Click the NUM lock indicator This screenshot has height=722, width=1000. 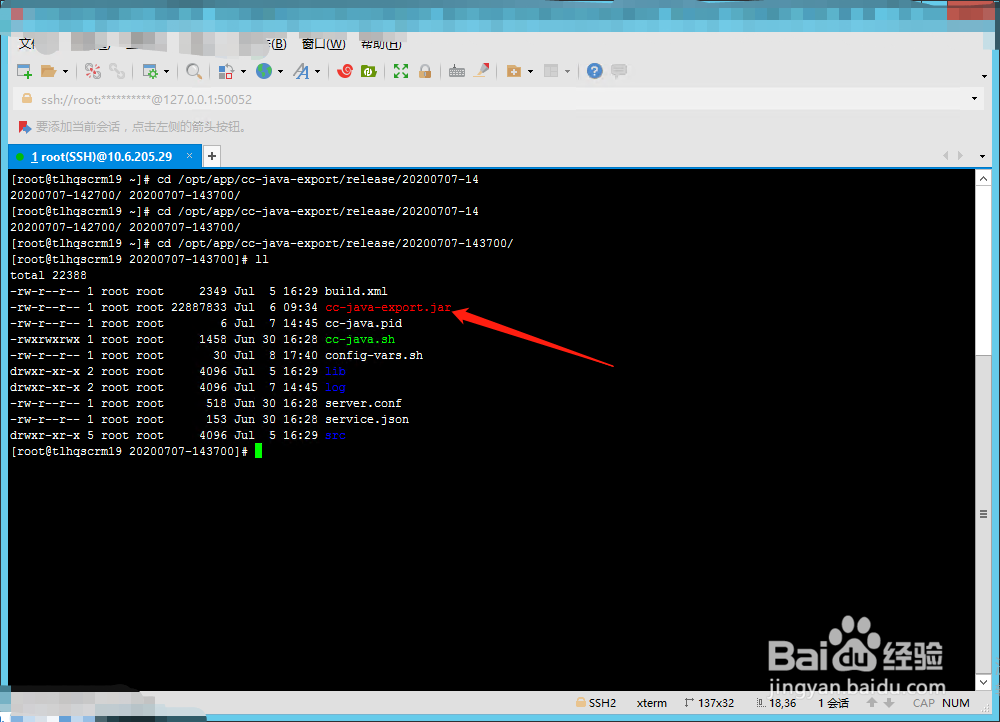click(955, 703)
